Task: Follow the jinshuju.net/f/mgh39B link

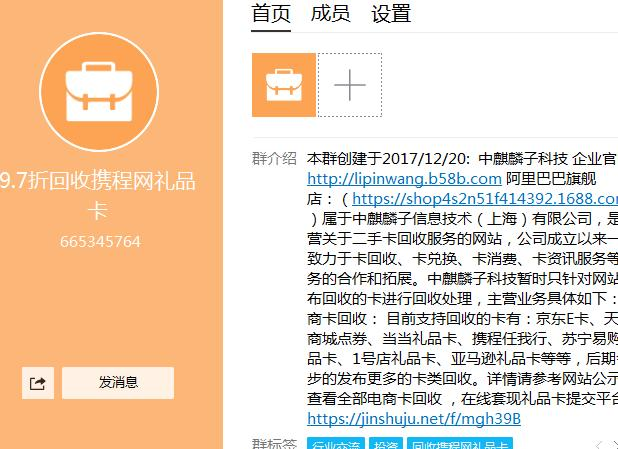Action: [414, 418]
